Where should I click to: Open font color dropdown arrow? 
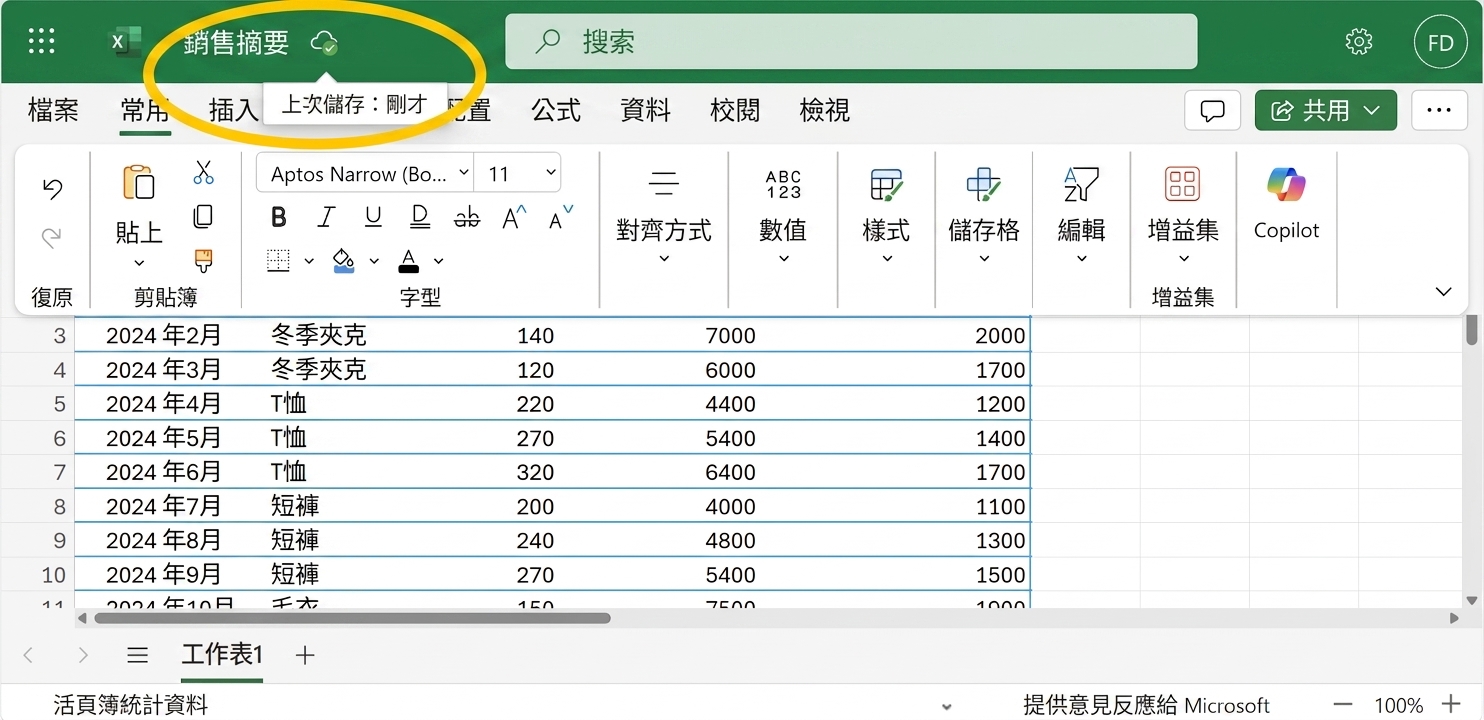point(438,261)
